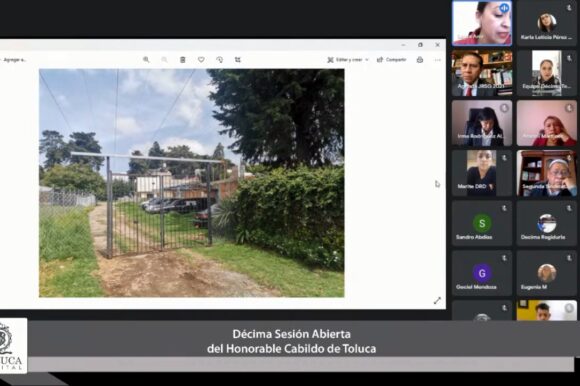Select Gociel Mendoza participant tile

pos(482,273)
